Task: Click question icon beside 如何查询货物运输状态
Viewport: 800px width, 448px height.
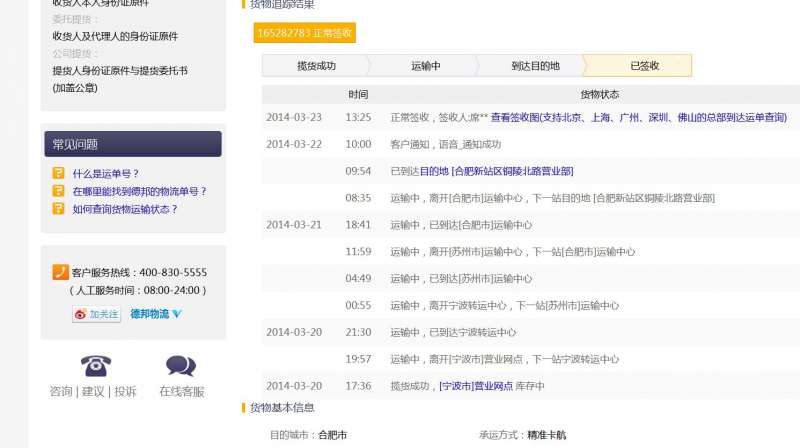Action: 59,209
